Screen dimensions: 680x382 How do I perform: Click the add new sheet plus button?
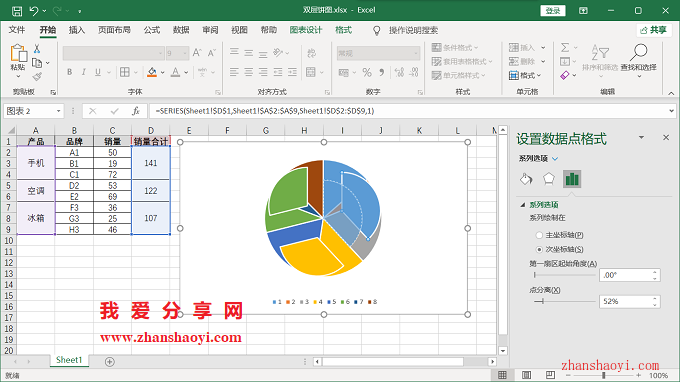(x=110, y=362)
